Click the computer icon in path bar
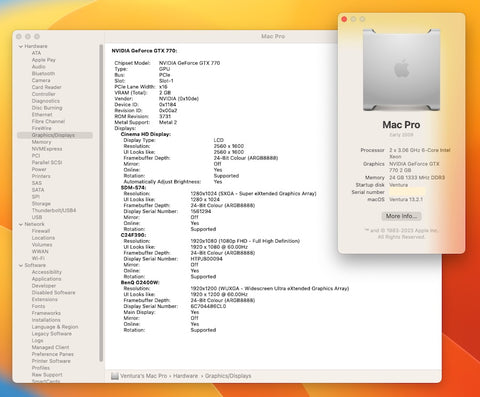Viewport: 480px width, 397px height. coord(115,376)
